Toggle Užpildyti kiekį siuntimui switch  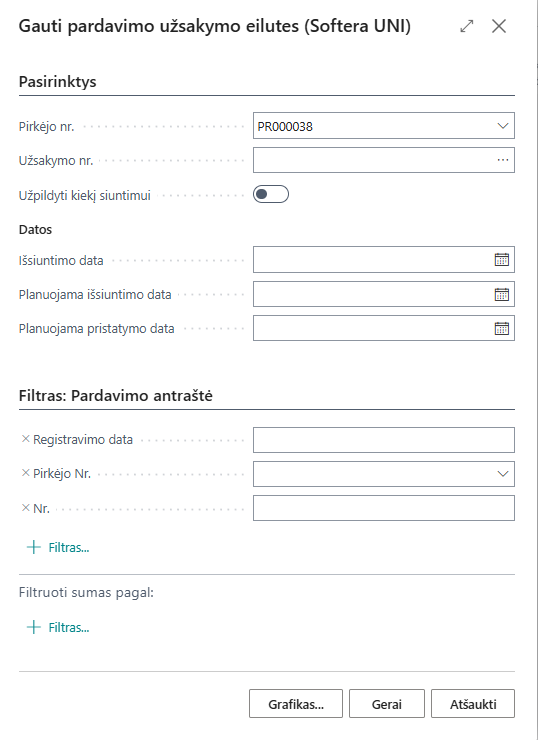coord(271,194)
